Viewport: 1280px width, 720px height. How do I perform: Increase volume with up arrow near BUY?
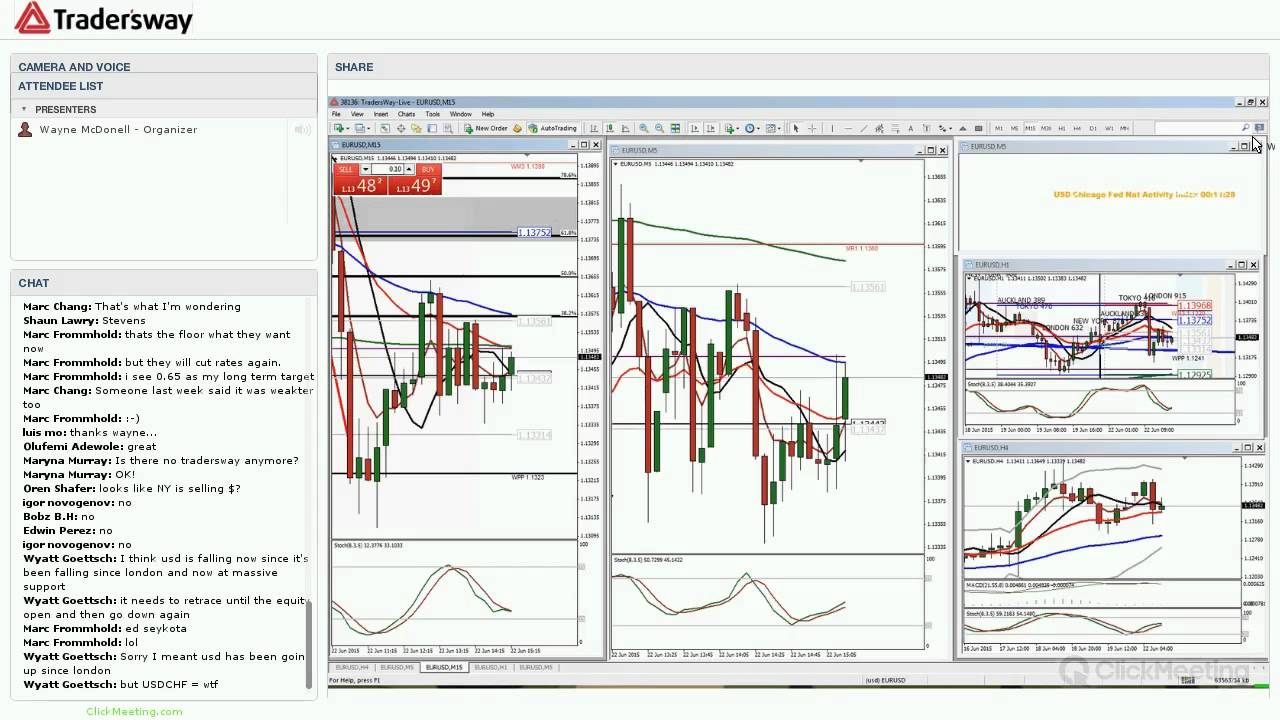[x=408, y=169]
